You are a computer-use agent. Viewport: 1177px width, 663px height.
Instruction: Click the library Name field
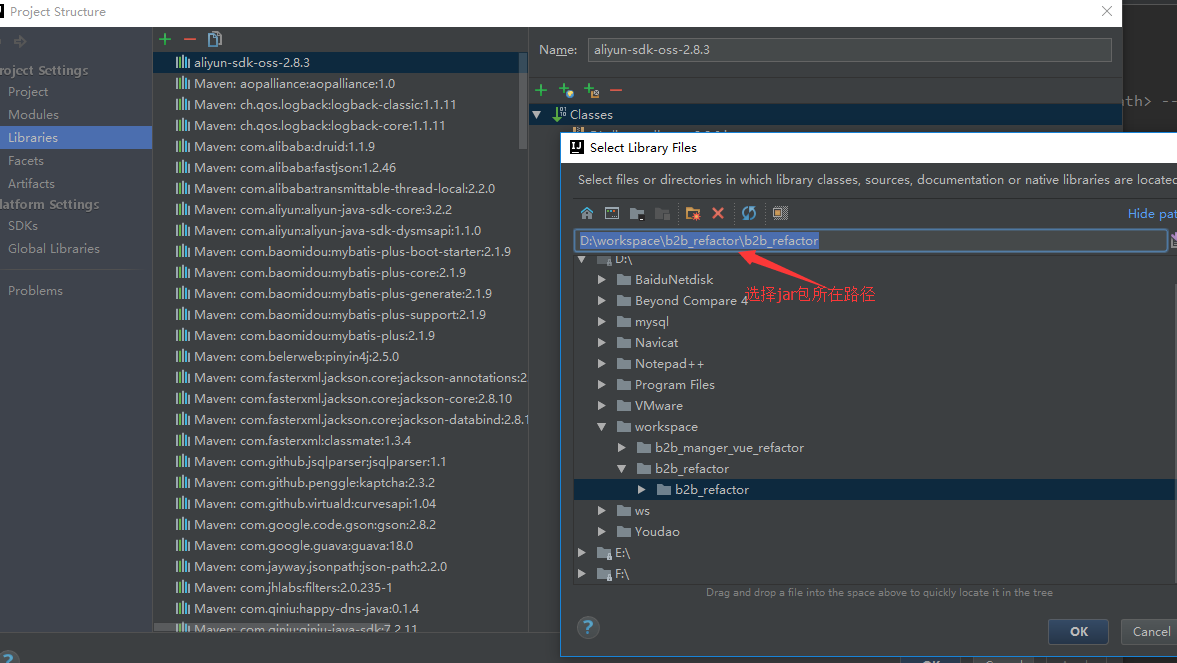point(849,50)
